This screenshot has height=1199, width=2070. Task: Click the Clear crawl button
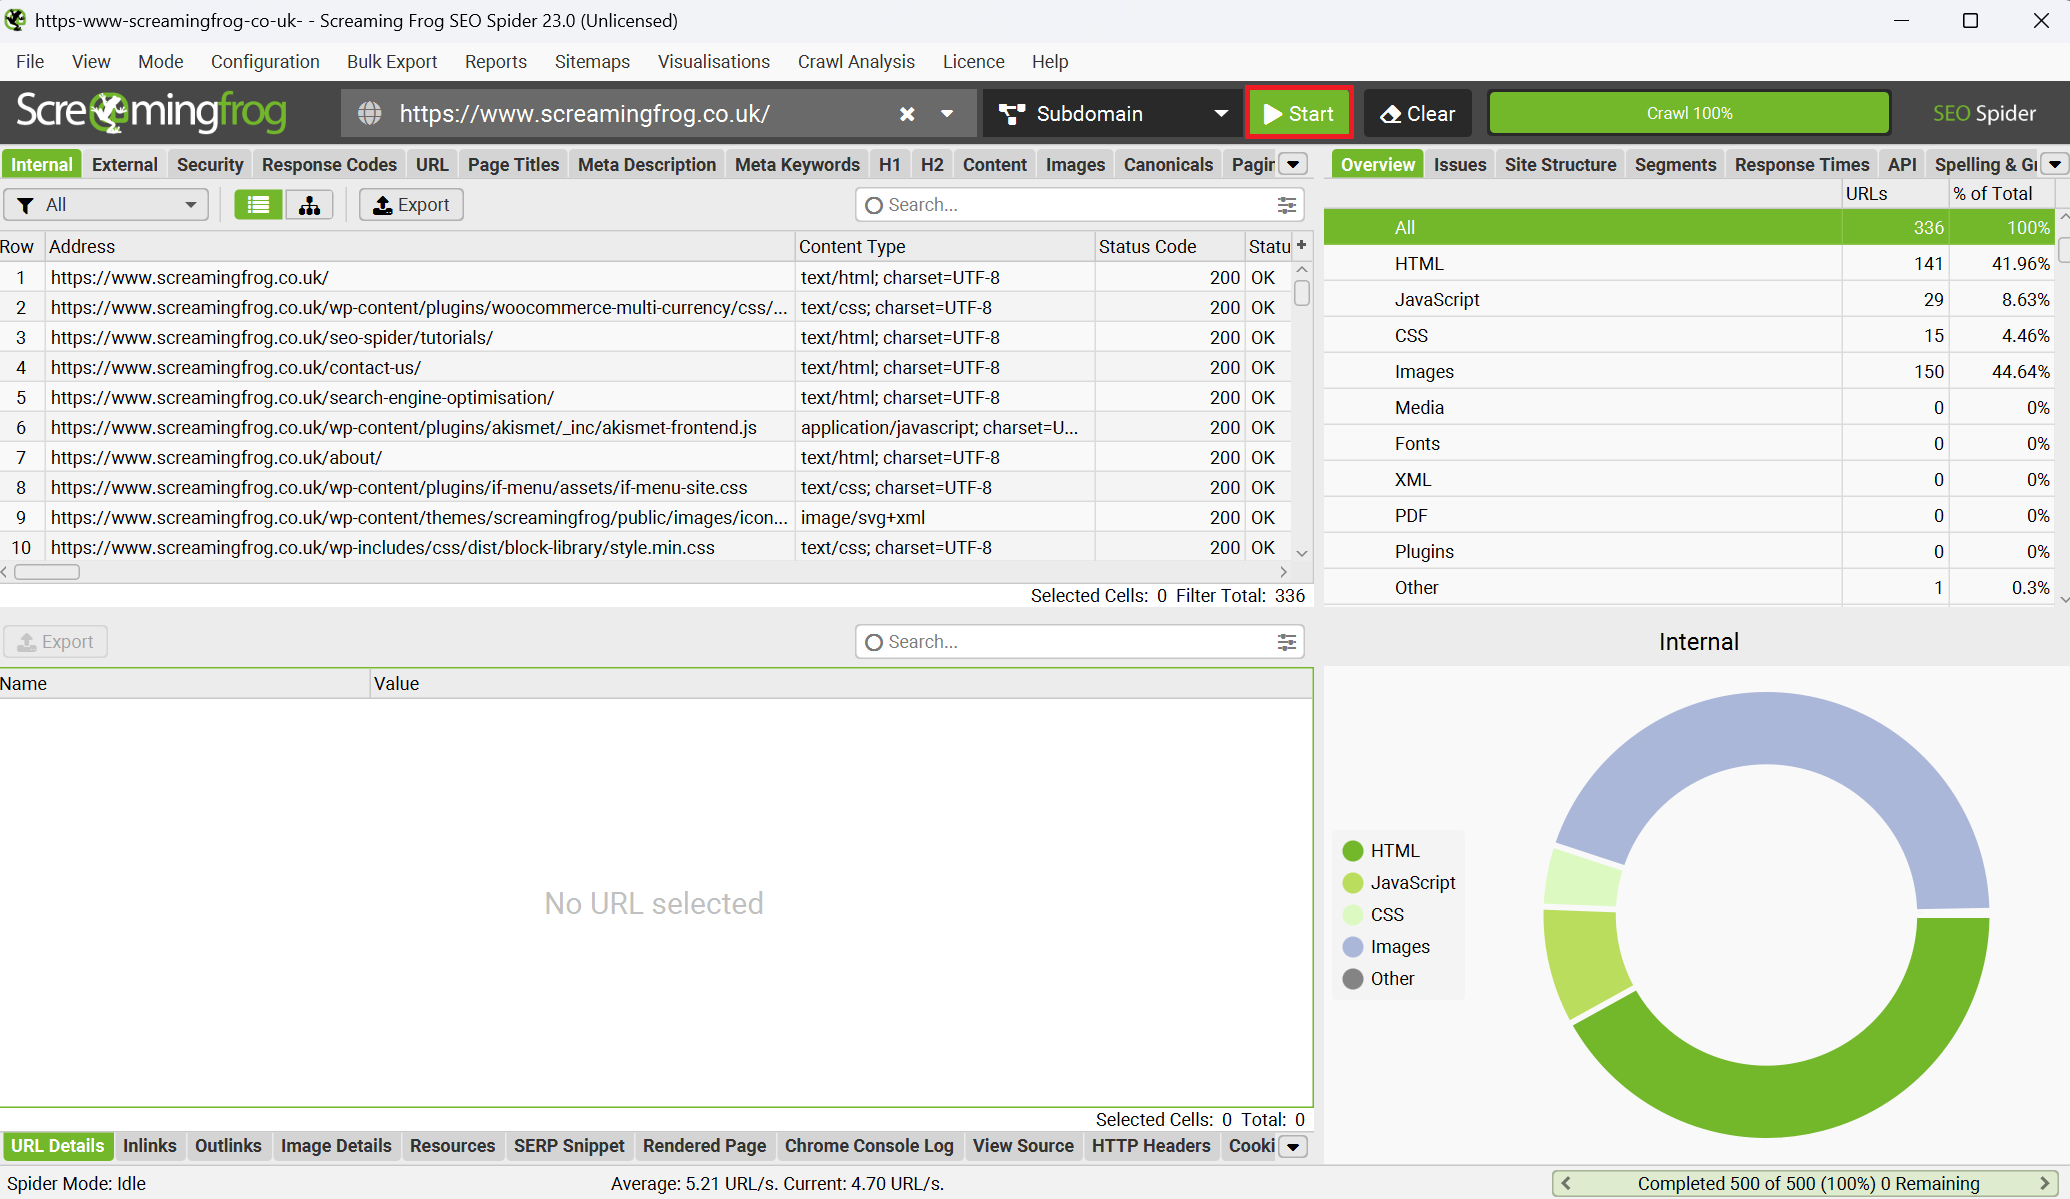[x=1418, y=114]
